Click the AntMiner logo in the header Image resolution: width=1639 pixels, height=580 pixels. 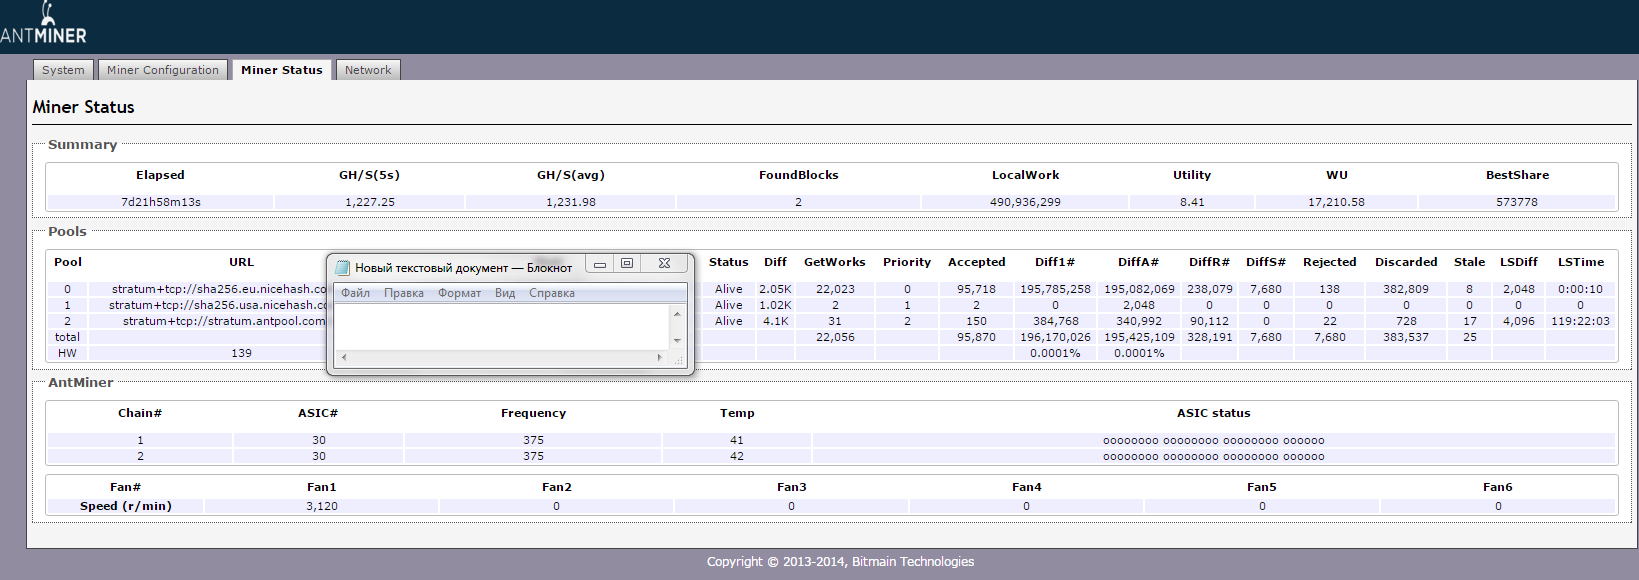point(43,24)
